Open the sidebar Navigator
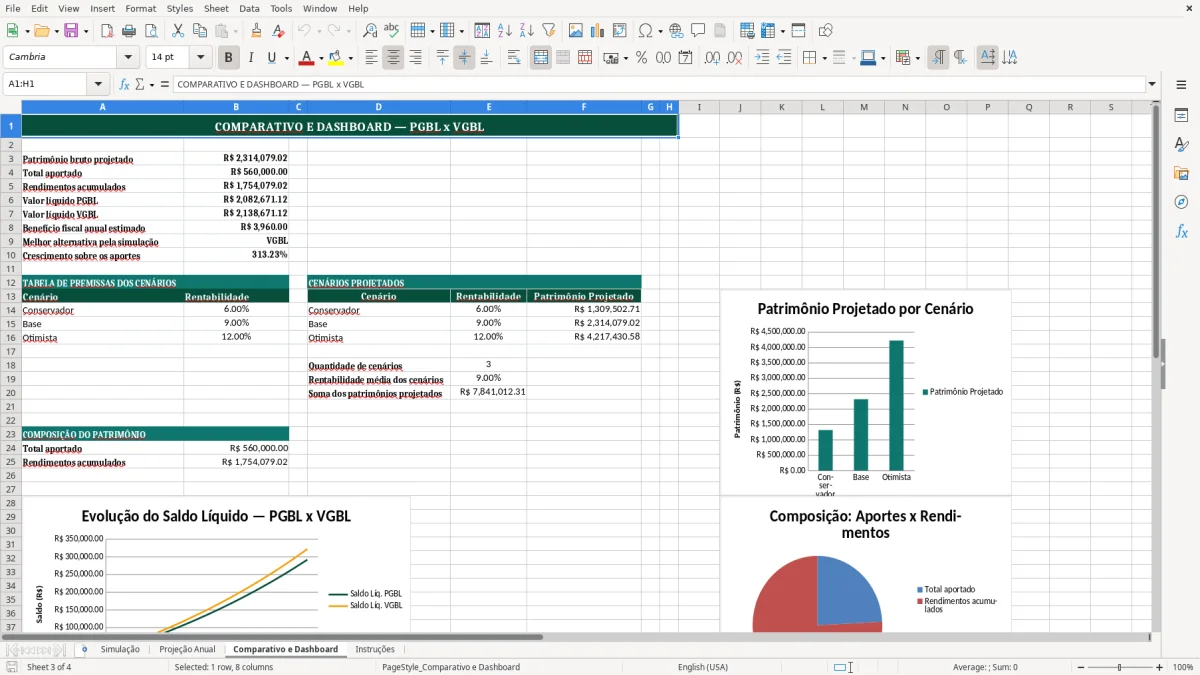 coord(1181,202)
